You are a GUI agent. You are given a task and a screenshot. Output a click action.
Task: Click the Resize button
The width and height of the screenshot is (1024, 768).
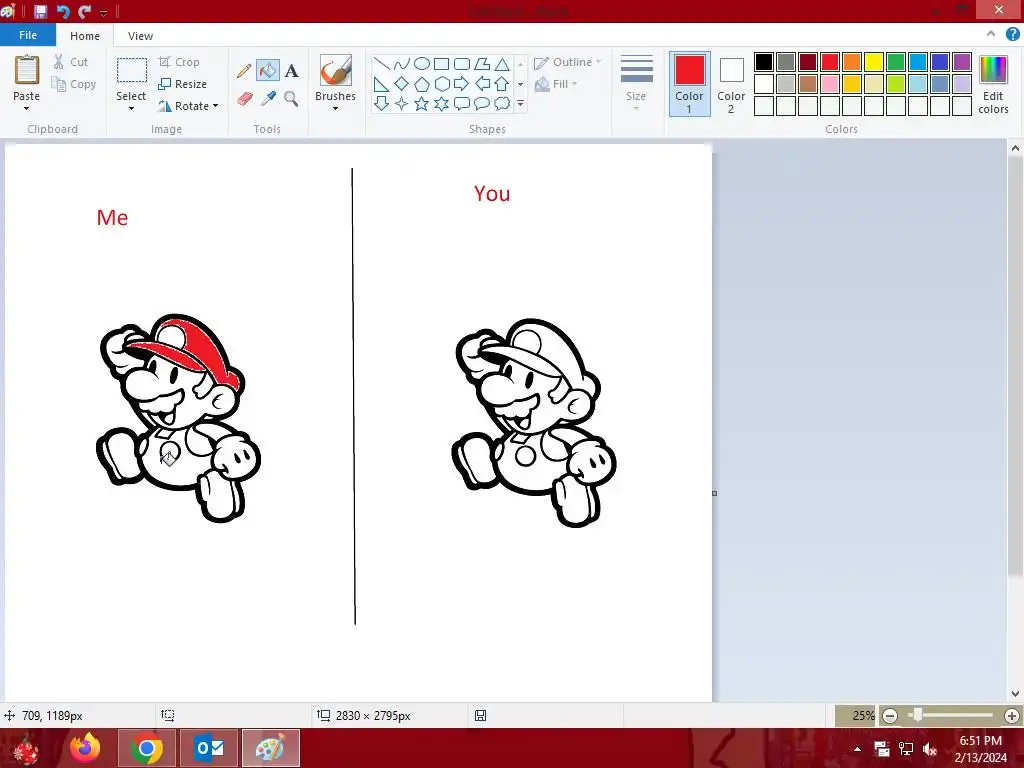pos(183,84)
